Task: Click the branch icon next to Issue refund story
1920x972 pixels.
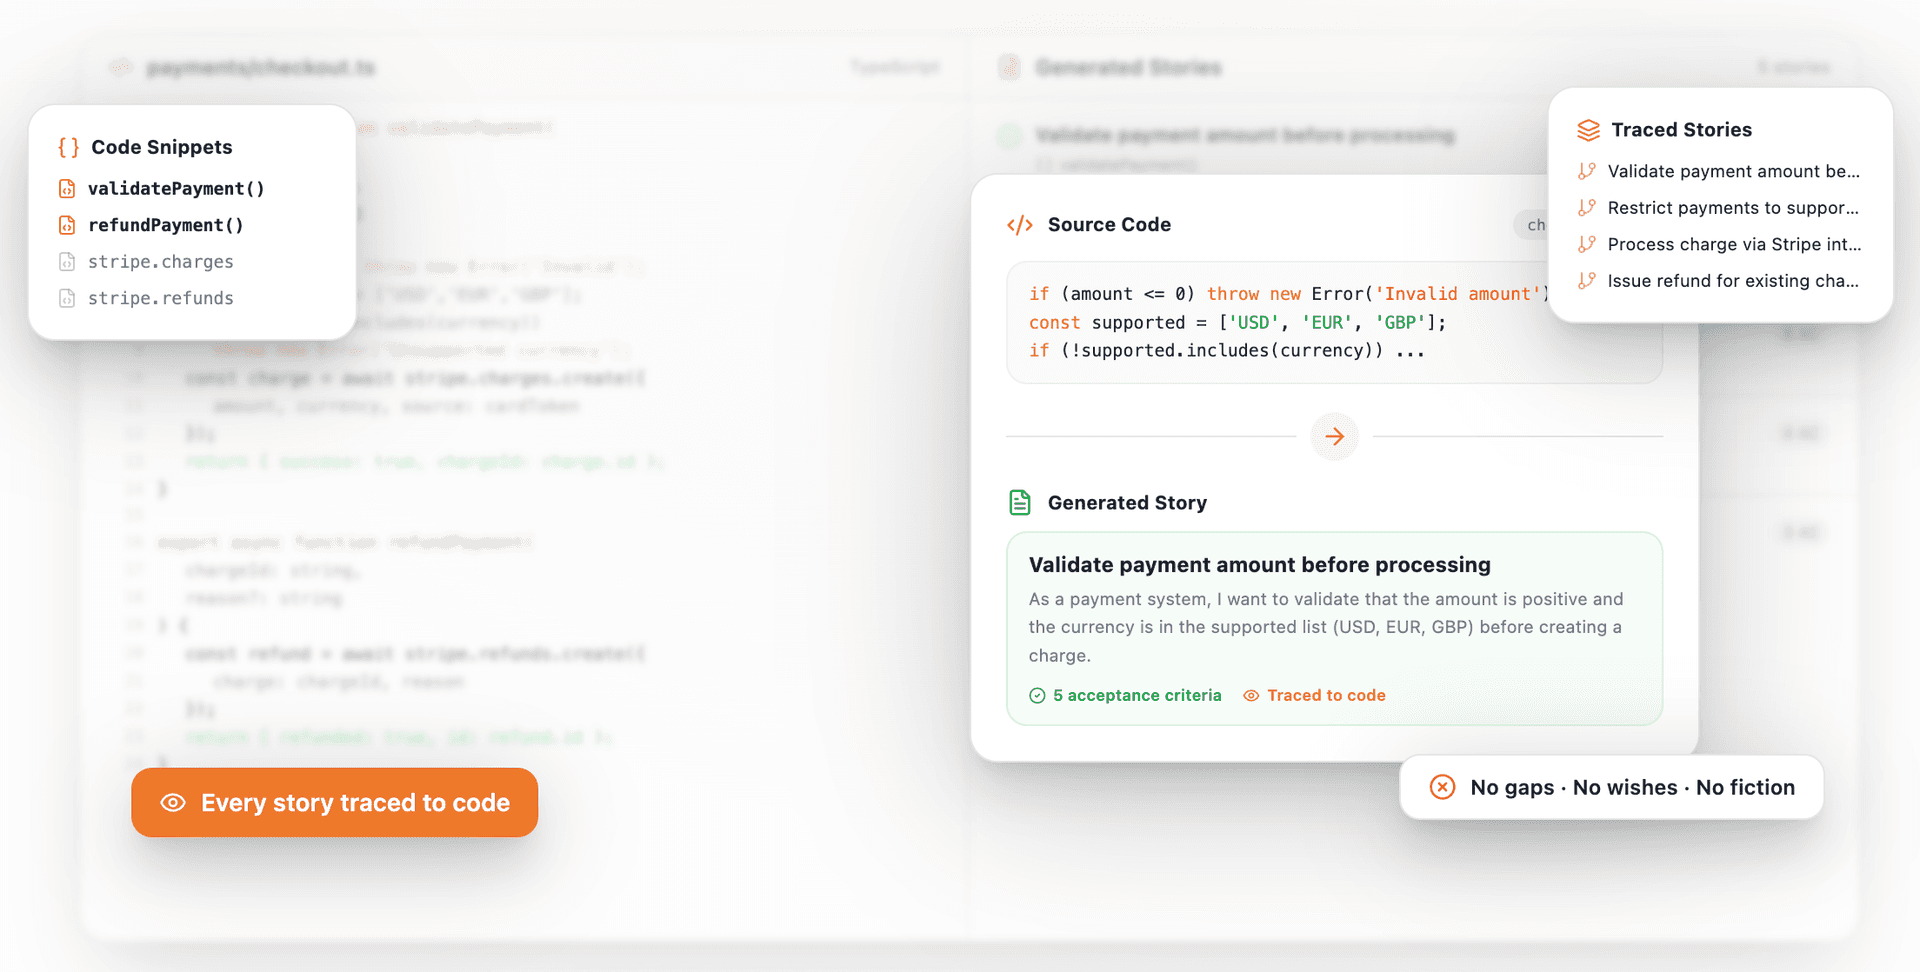Action: tap(1587, 281)
